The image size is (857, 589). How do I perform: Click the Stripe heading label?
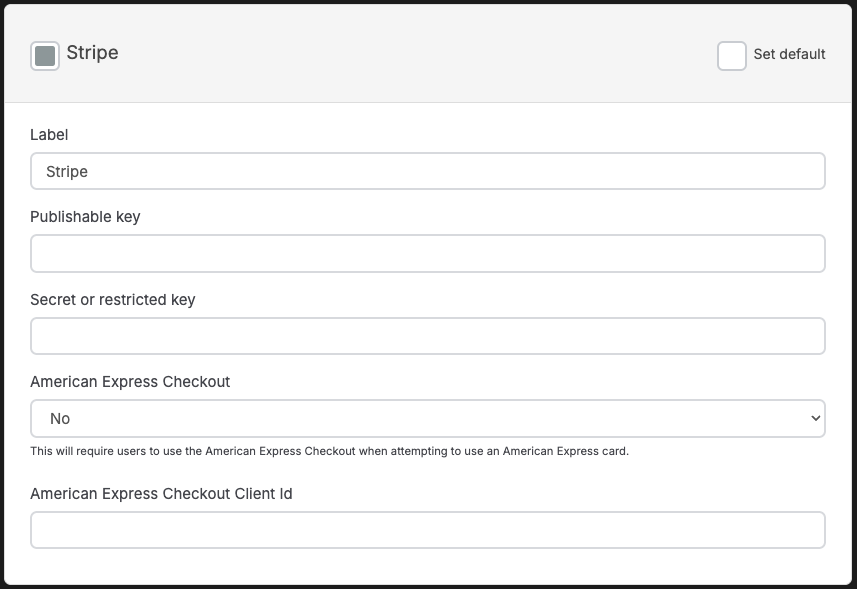click(92, 52)
